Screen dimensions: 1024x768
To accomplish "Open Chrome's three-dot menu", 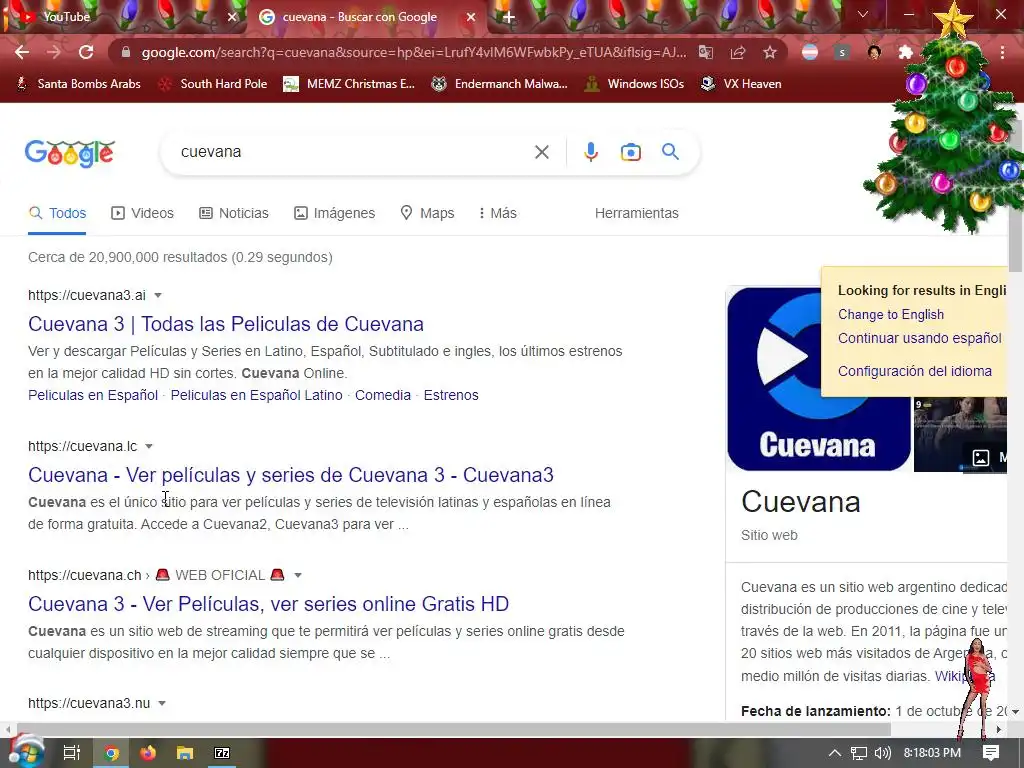I will click(x=1002, y=52).
